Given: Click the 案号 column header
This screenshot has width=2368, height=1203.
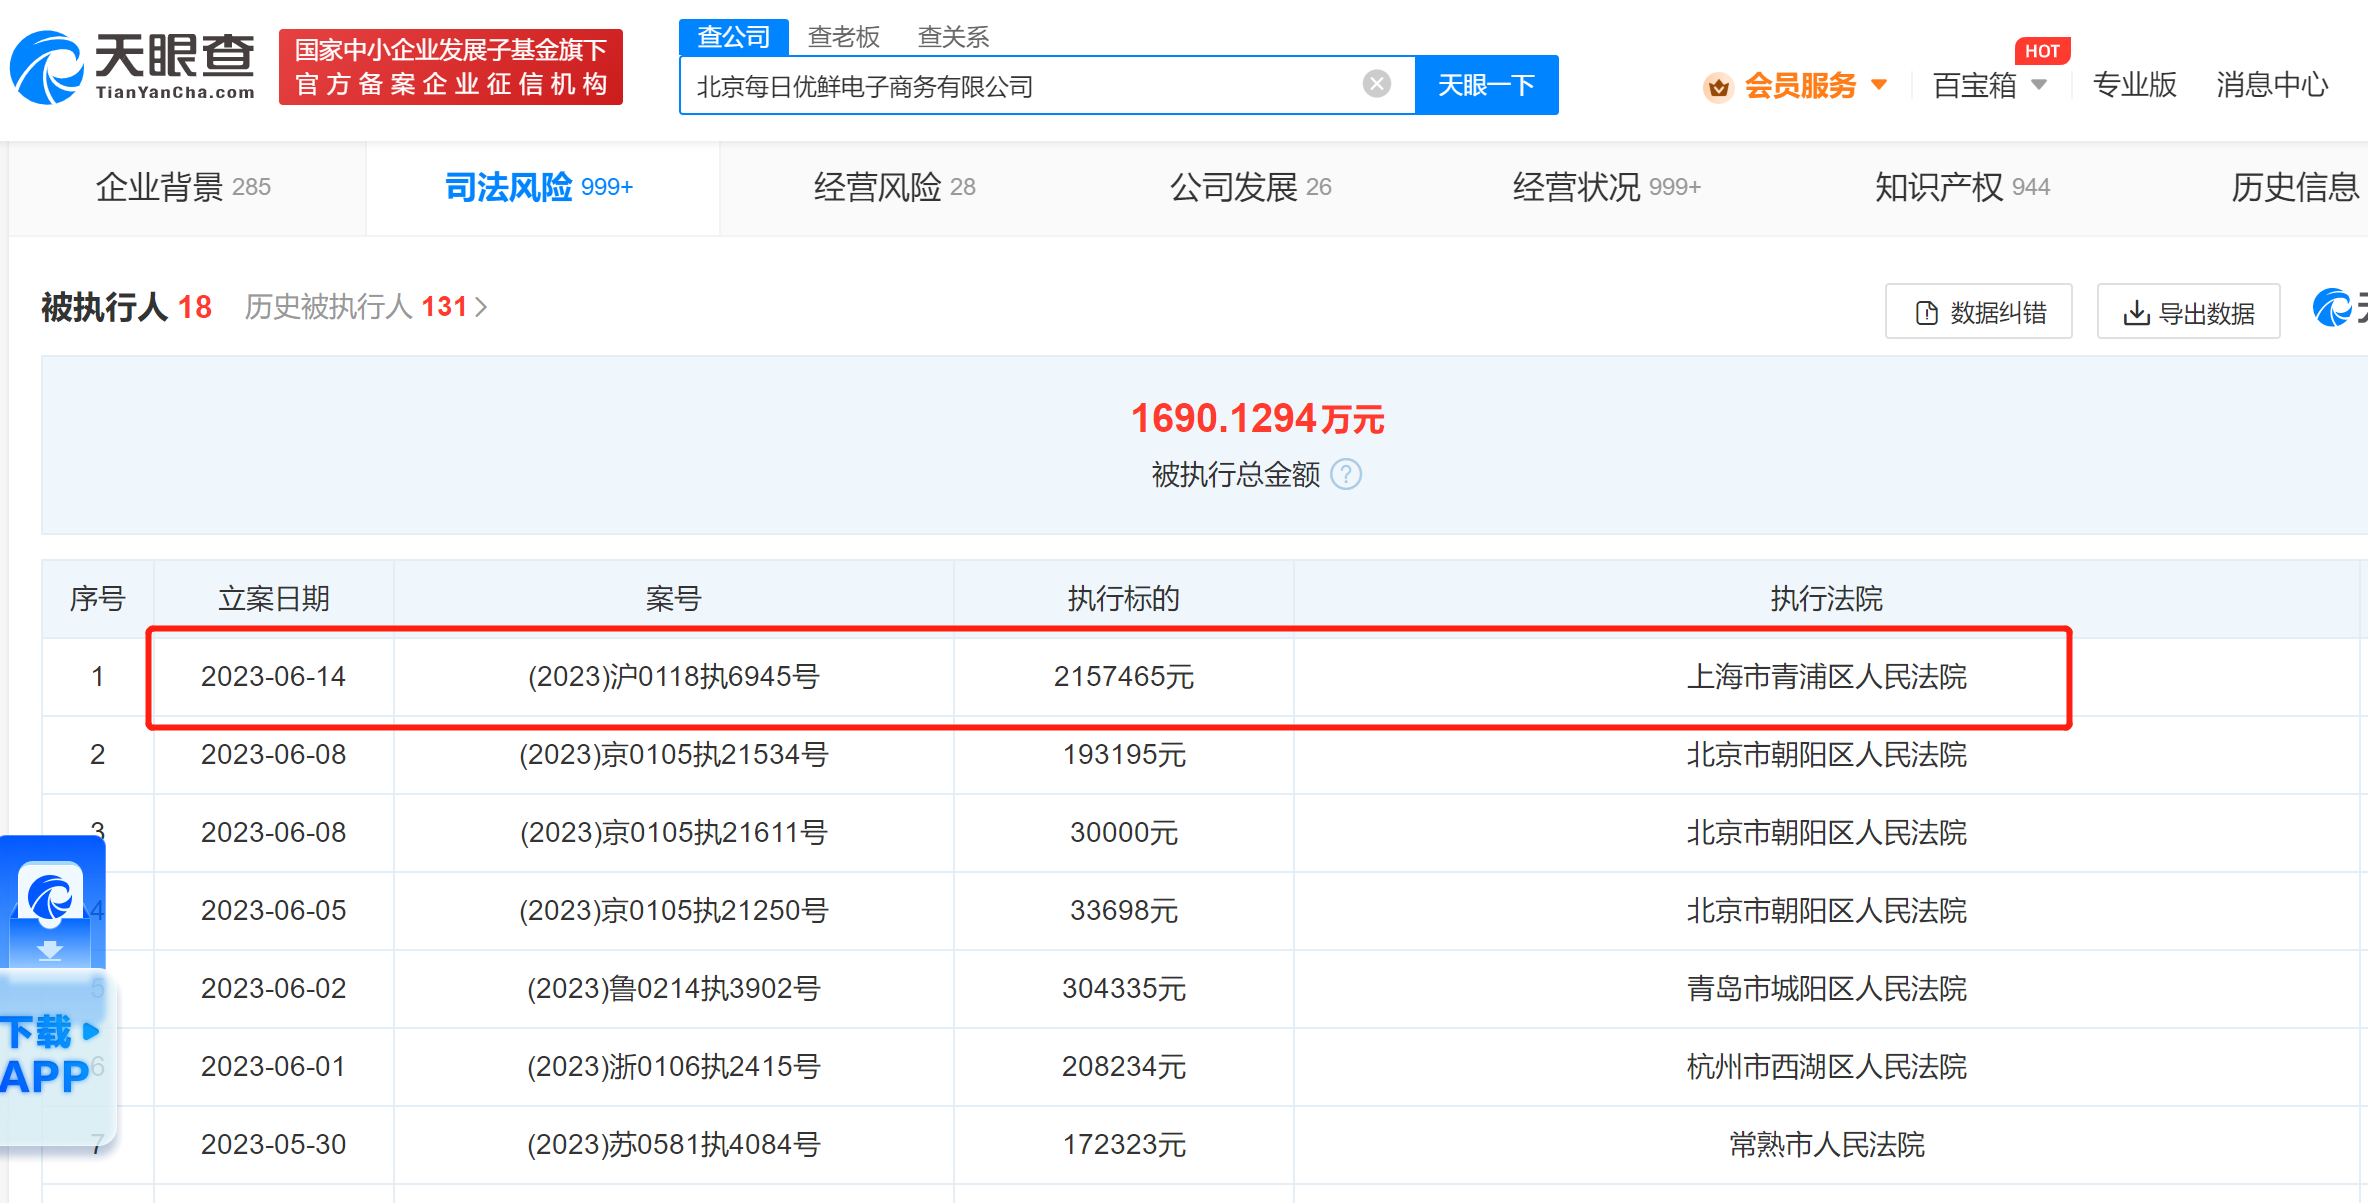Looking at the screenshot, I should 673,599.
